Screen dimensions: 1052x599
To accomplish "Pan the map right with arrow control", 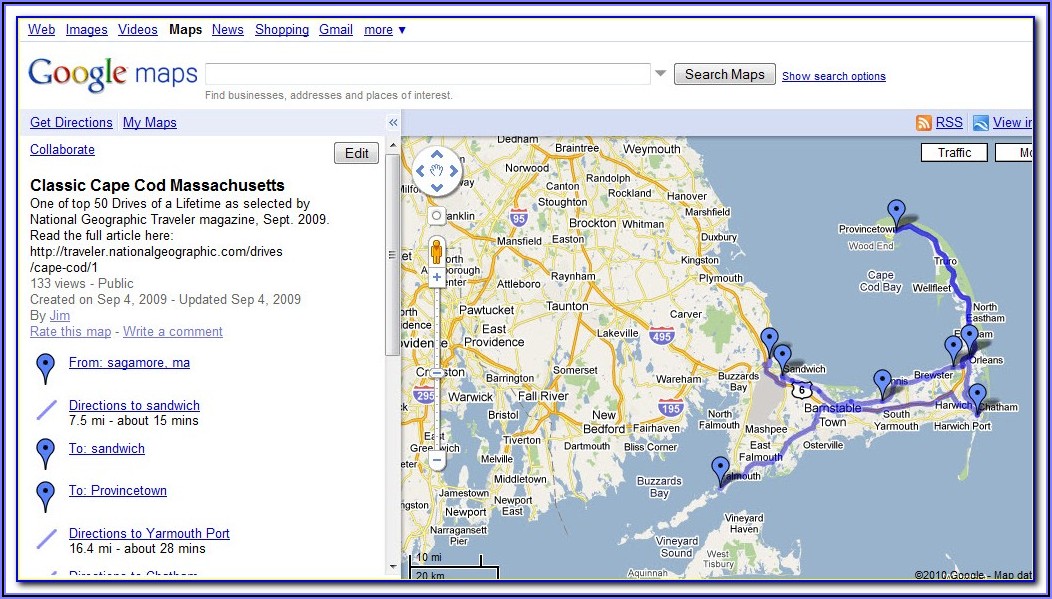I will [x=452, y=171].
